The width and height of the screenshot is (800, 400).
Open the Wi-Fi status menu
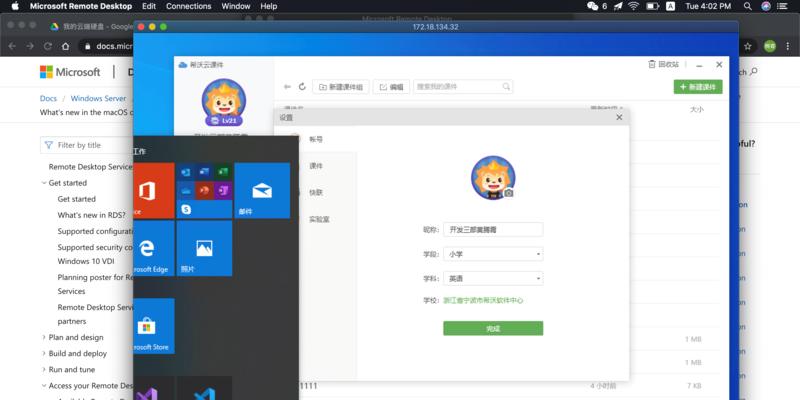[633, 6]
